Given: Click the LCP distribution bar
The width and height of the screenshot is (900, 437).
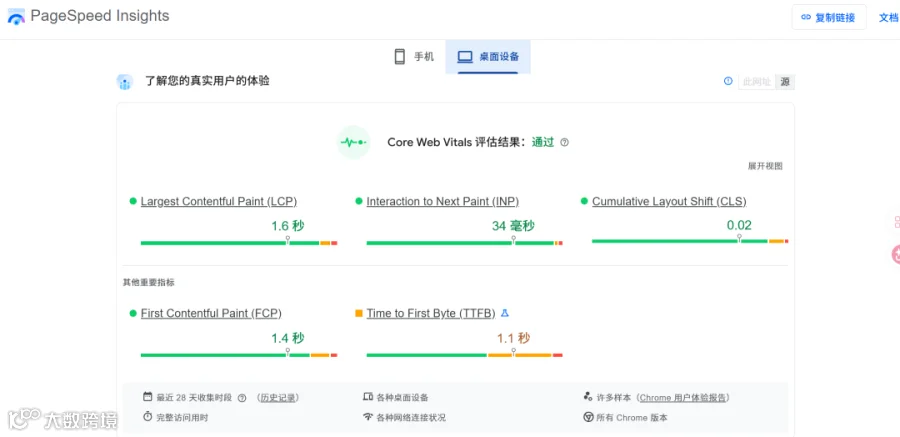Looking at the screenshot, I should point(239,243).
